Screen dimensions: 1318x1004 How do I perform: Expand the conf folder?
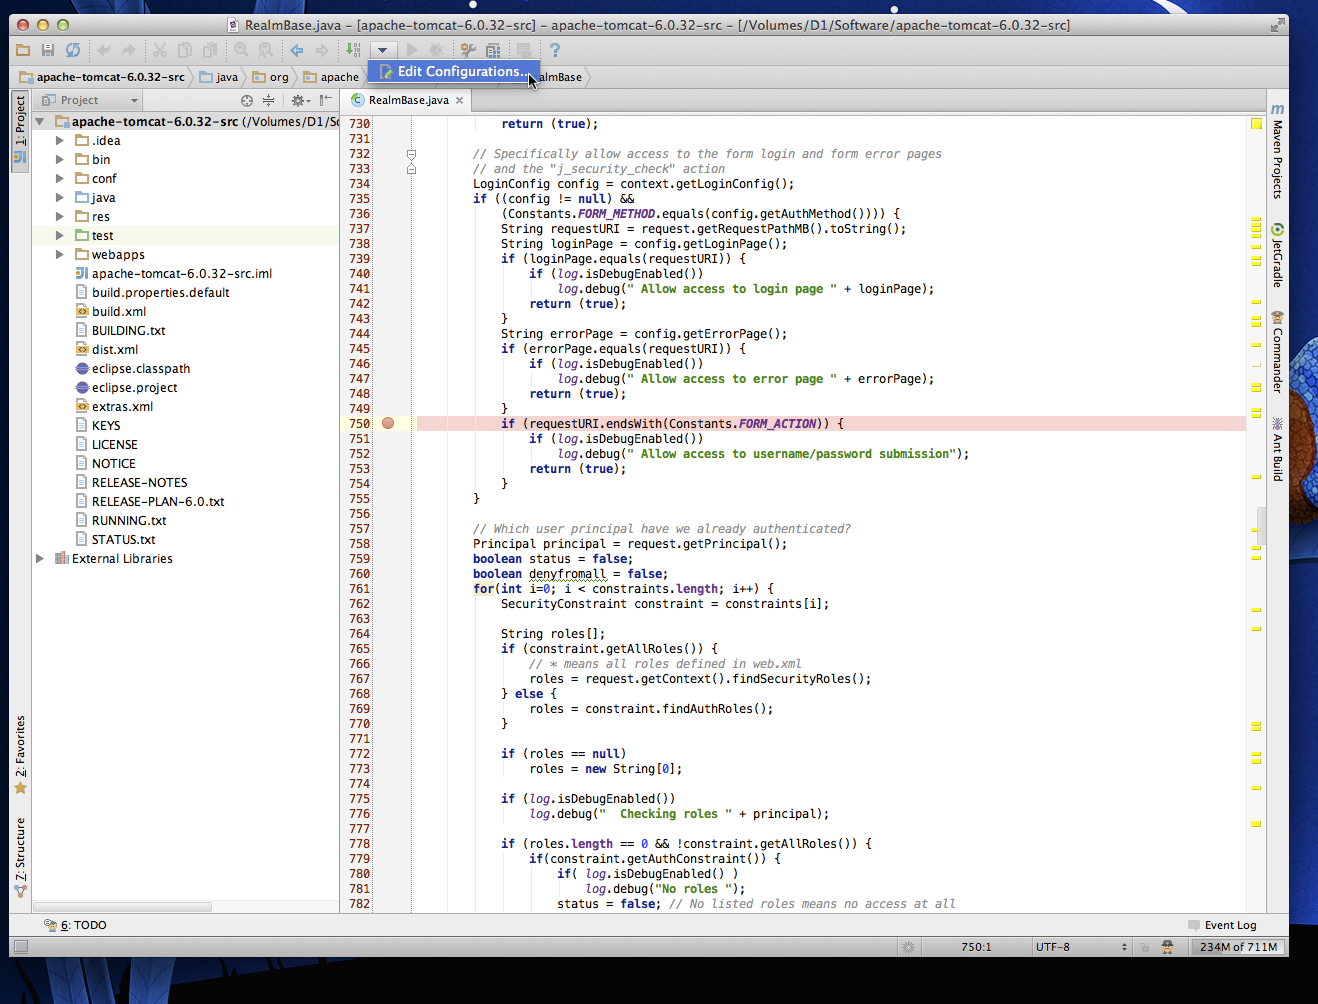point(59,179)
